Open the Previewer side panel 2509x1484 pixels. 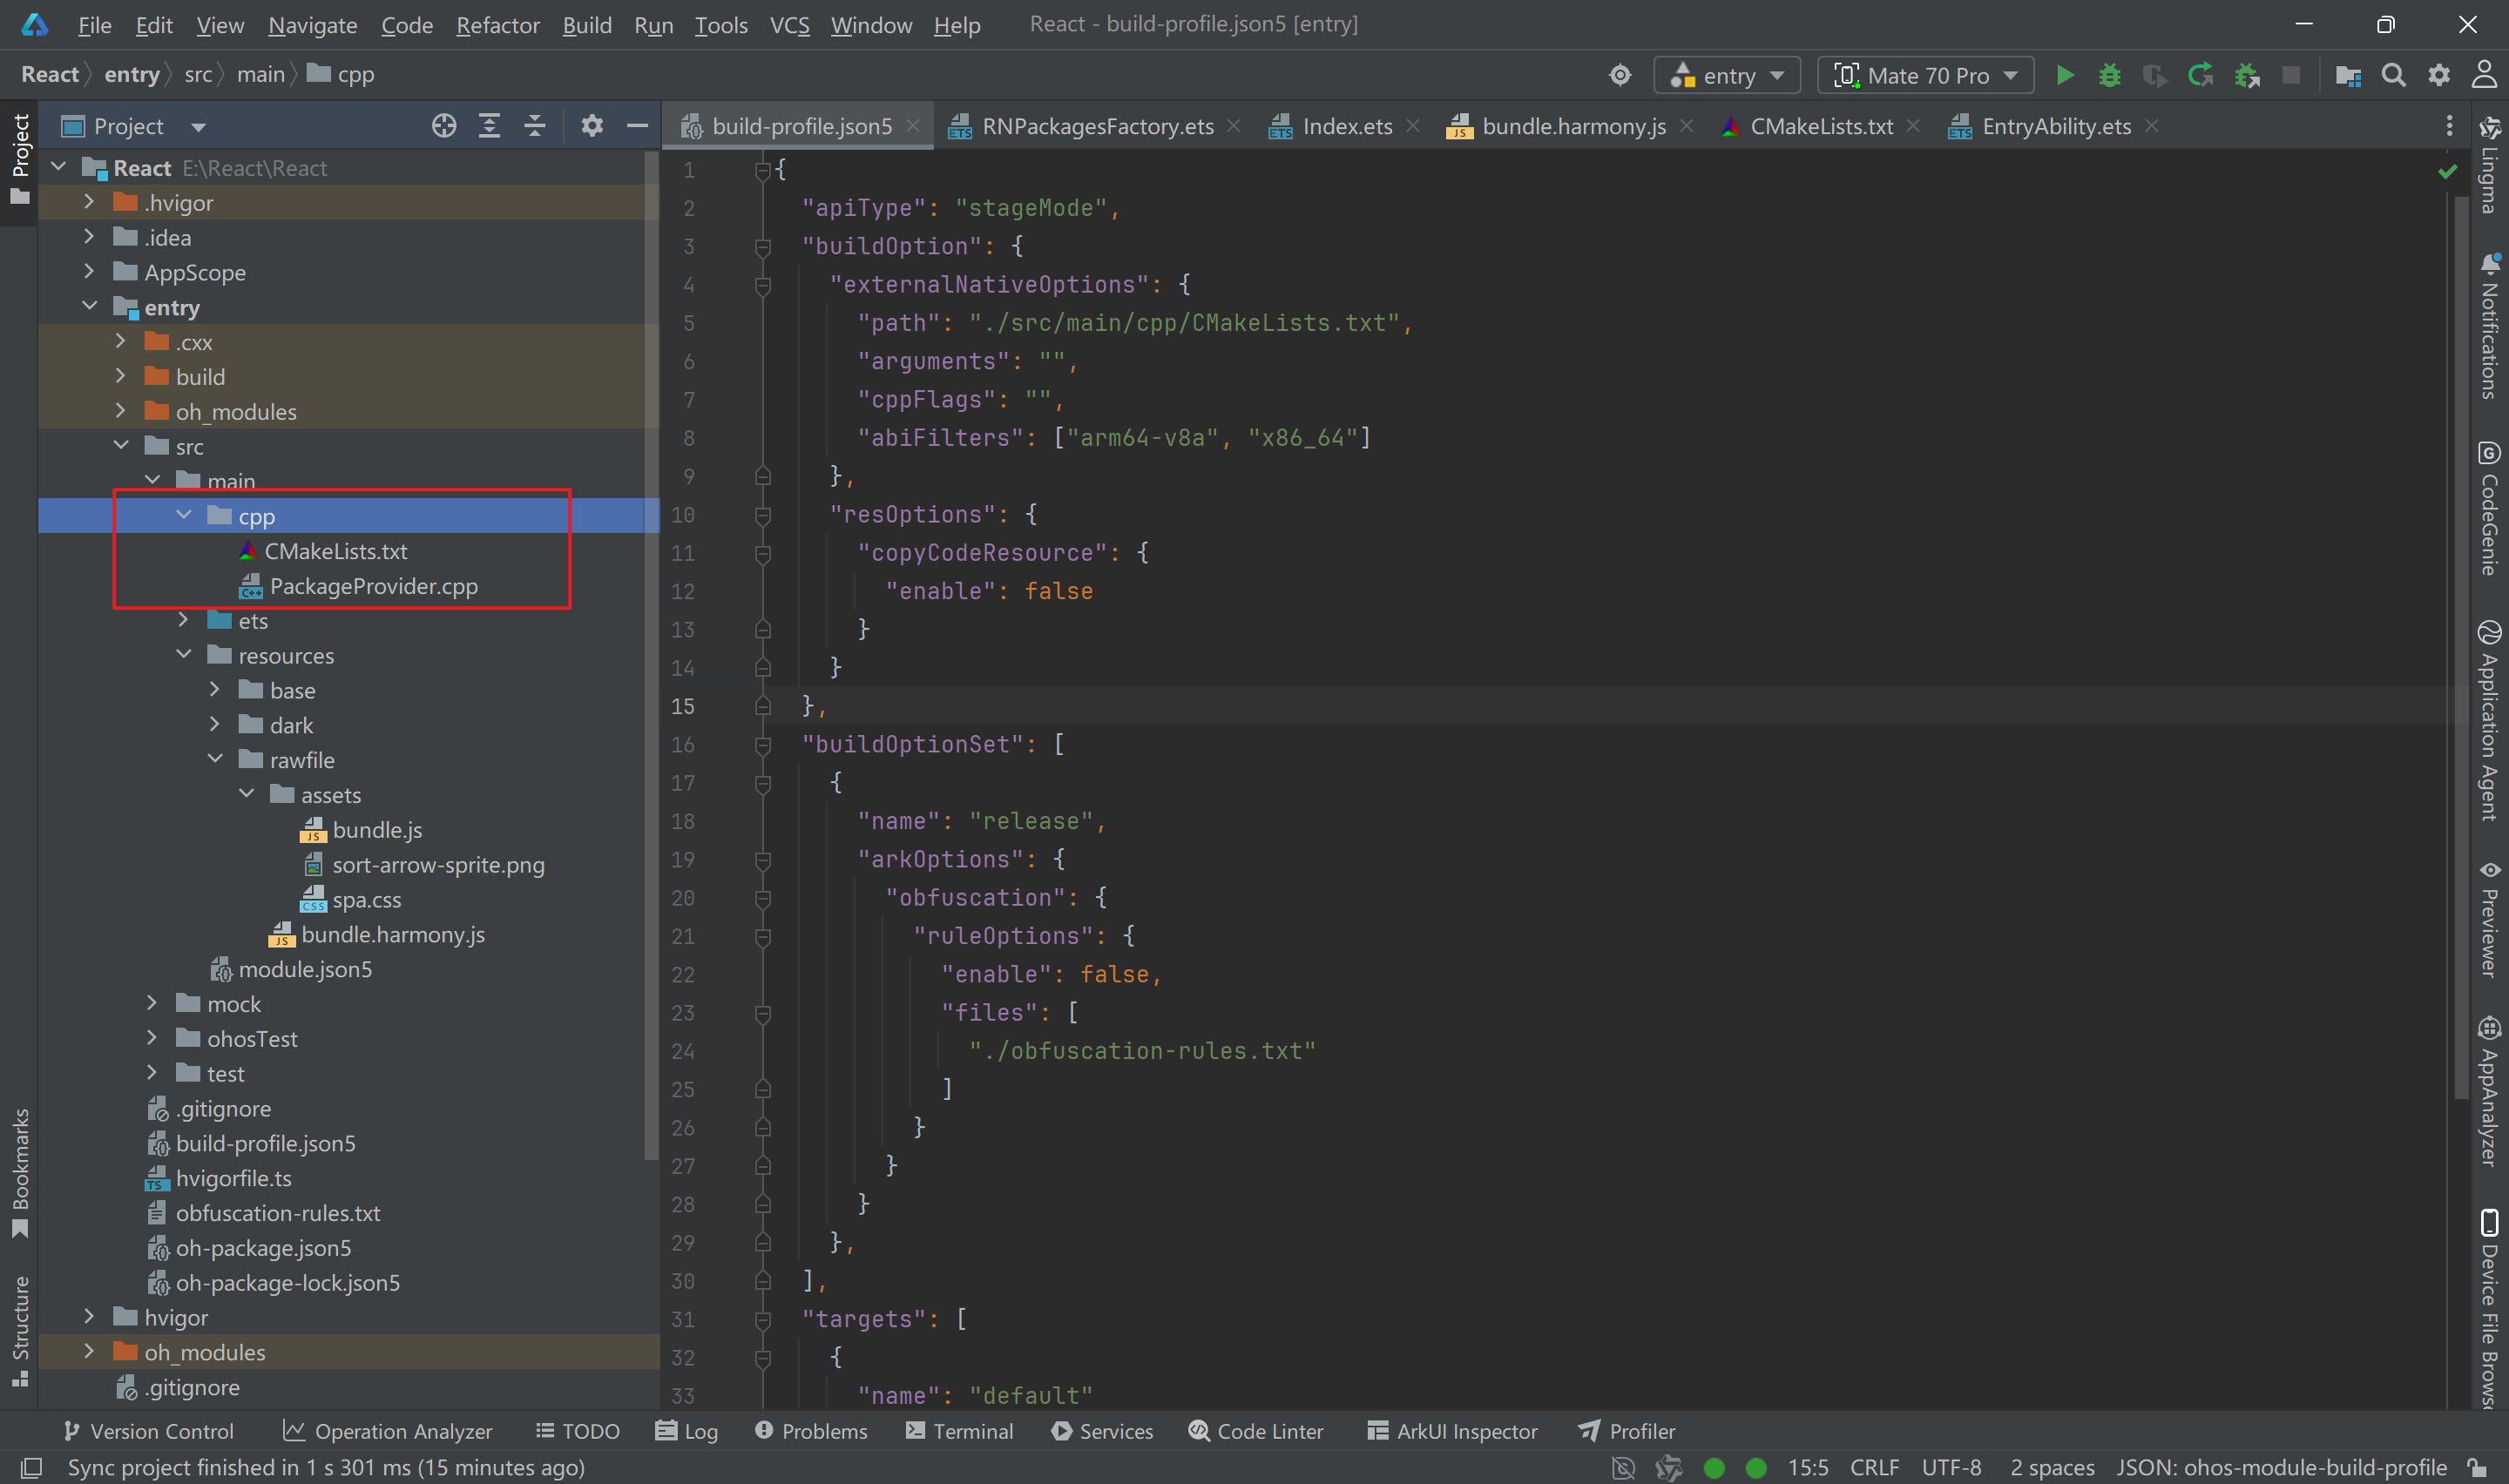(x=2489, y=918)
